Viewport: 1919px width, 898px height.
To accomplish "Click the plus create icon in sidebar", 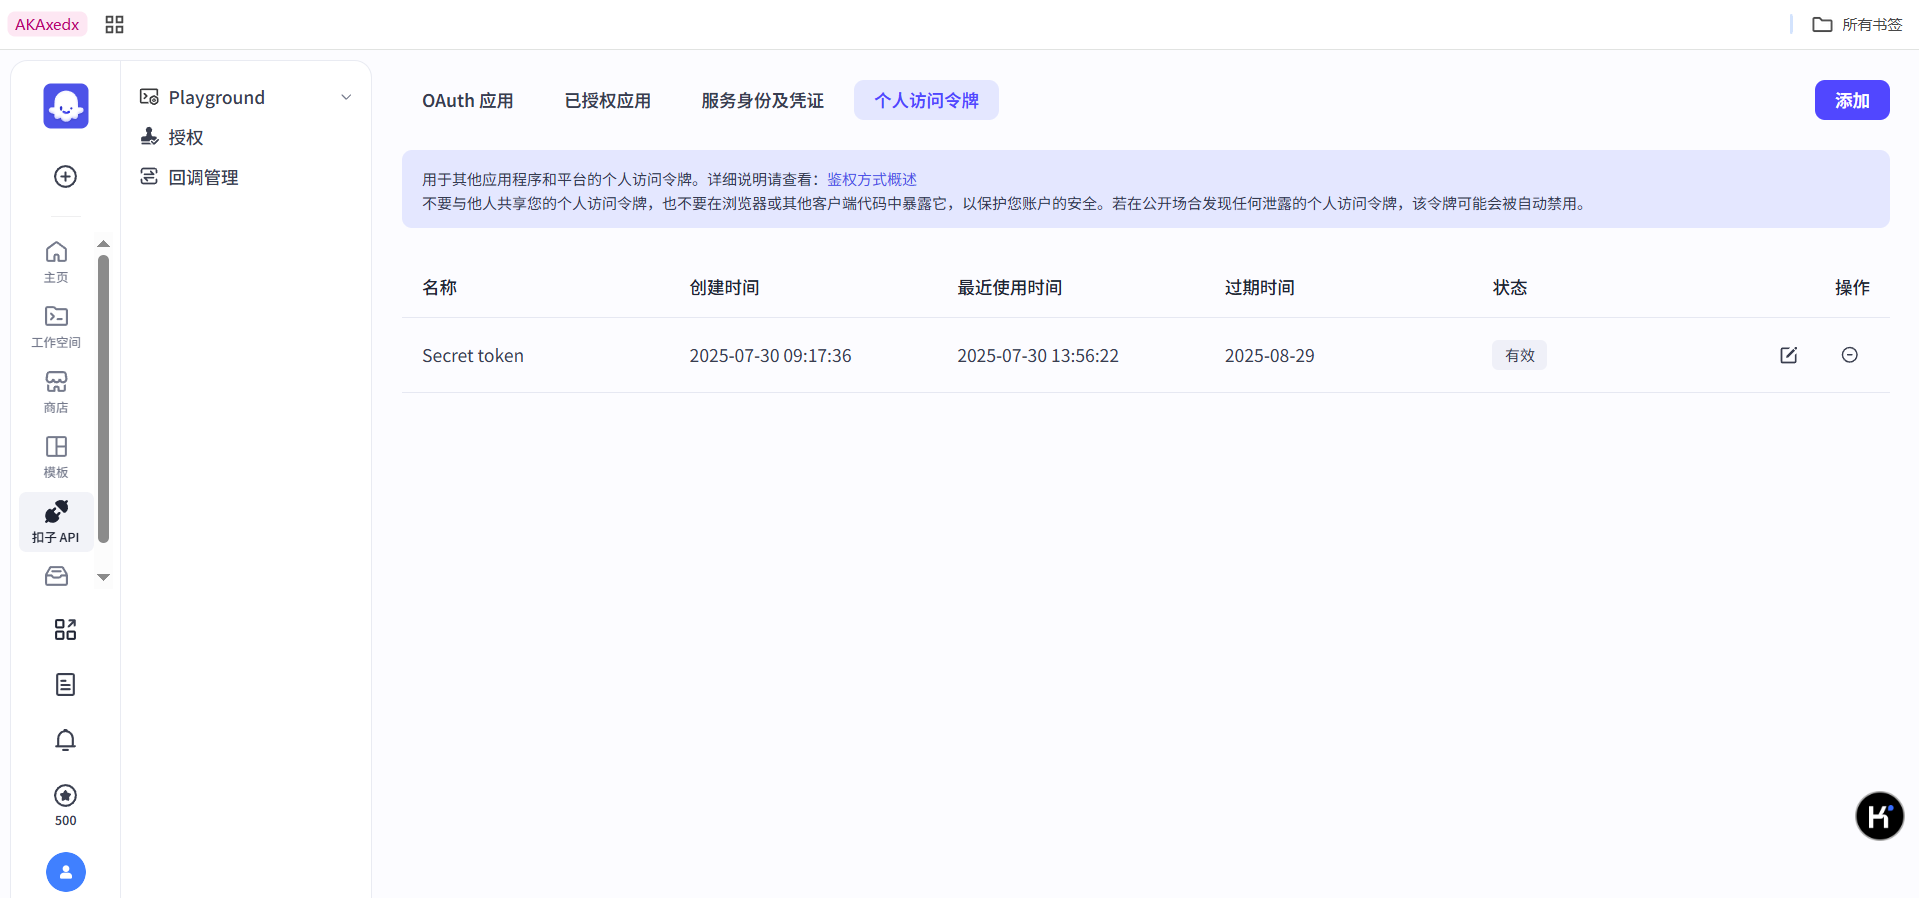I will pyautogui.click(x=65, y=177).
